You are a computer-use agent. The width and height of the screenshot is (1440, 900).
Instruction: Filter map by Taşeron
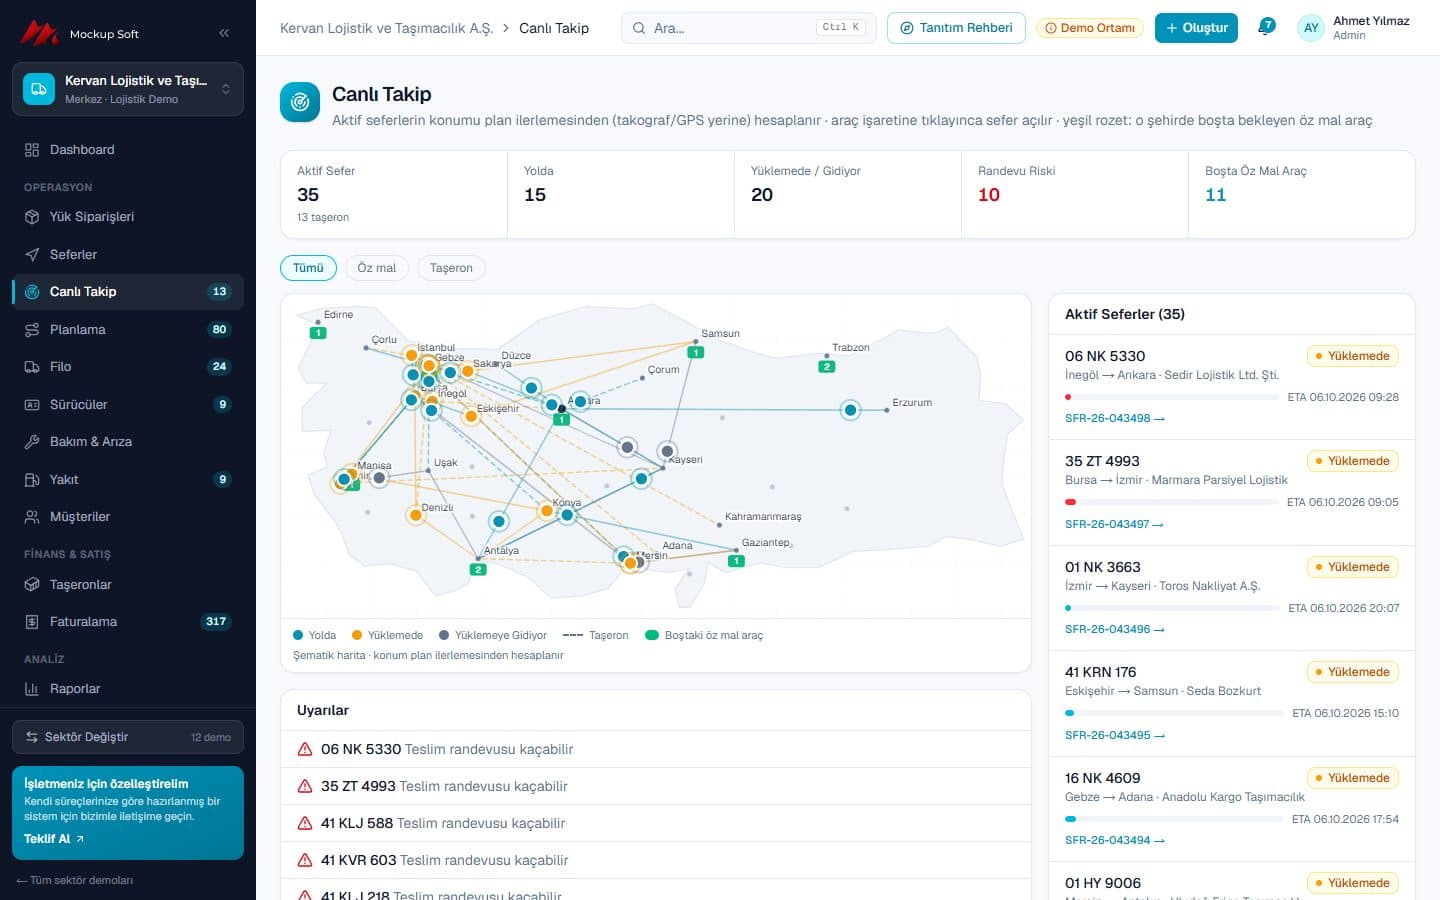(451, 268)
